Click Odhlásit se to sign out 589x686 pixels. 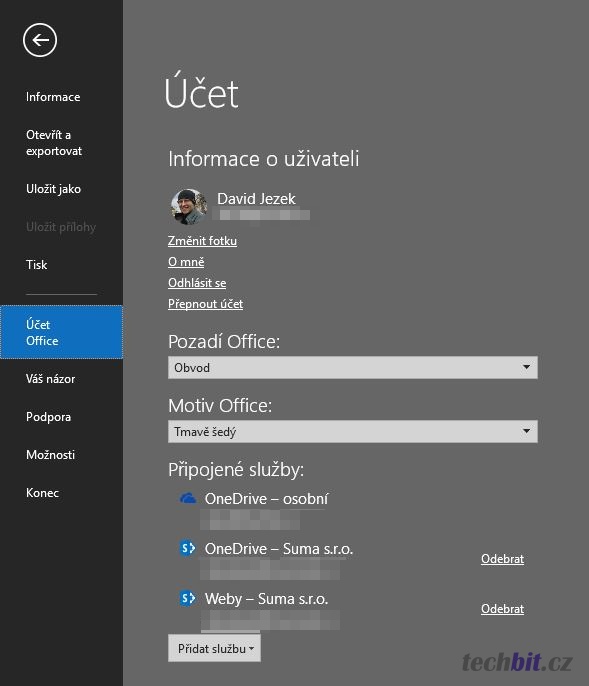pos(197,283)
